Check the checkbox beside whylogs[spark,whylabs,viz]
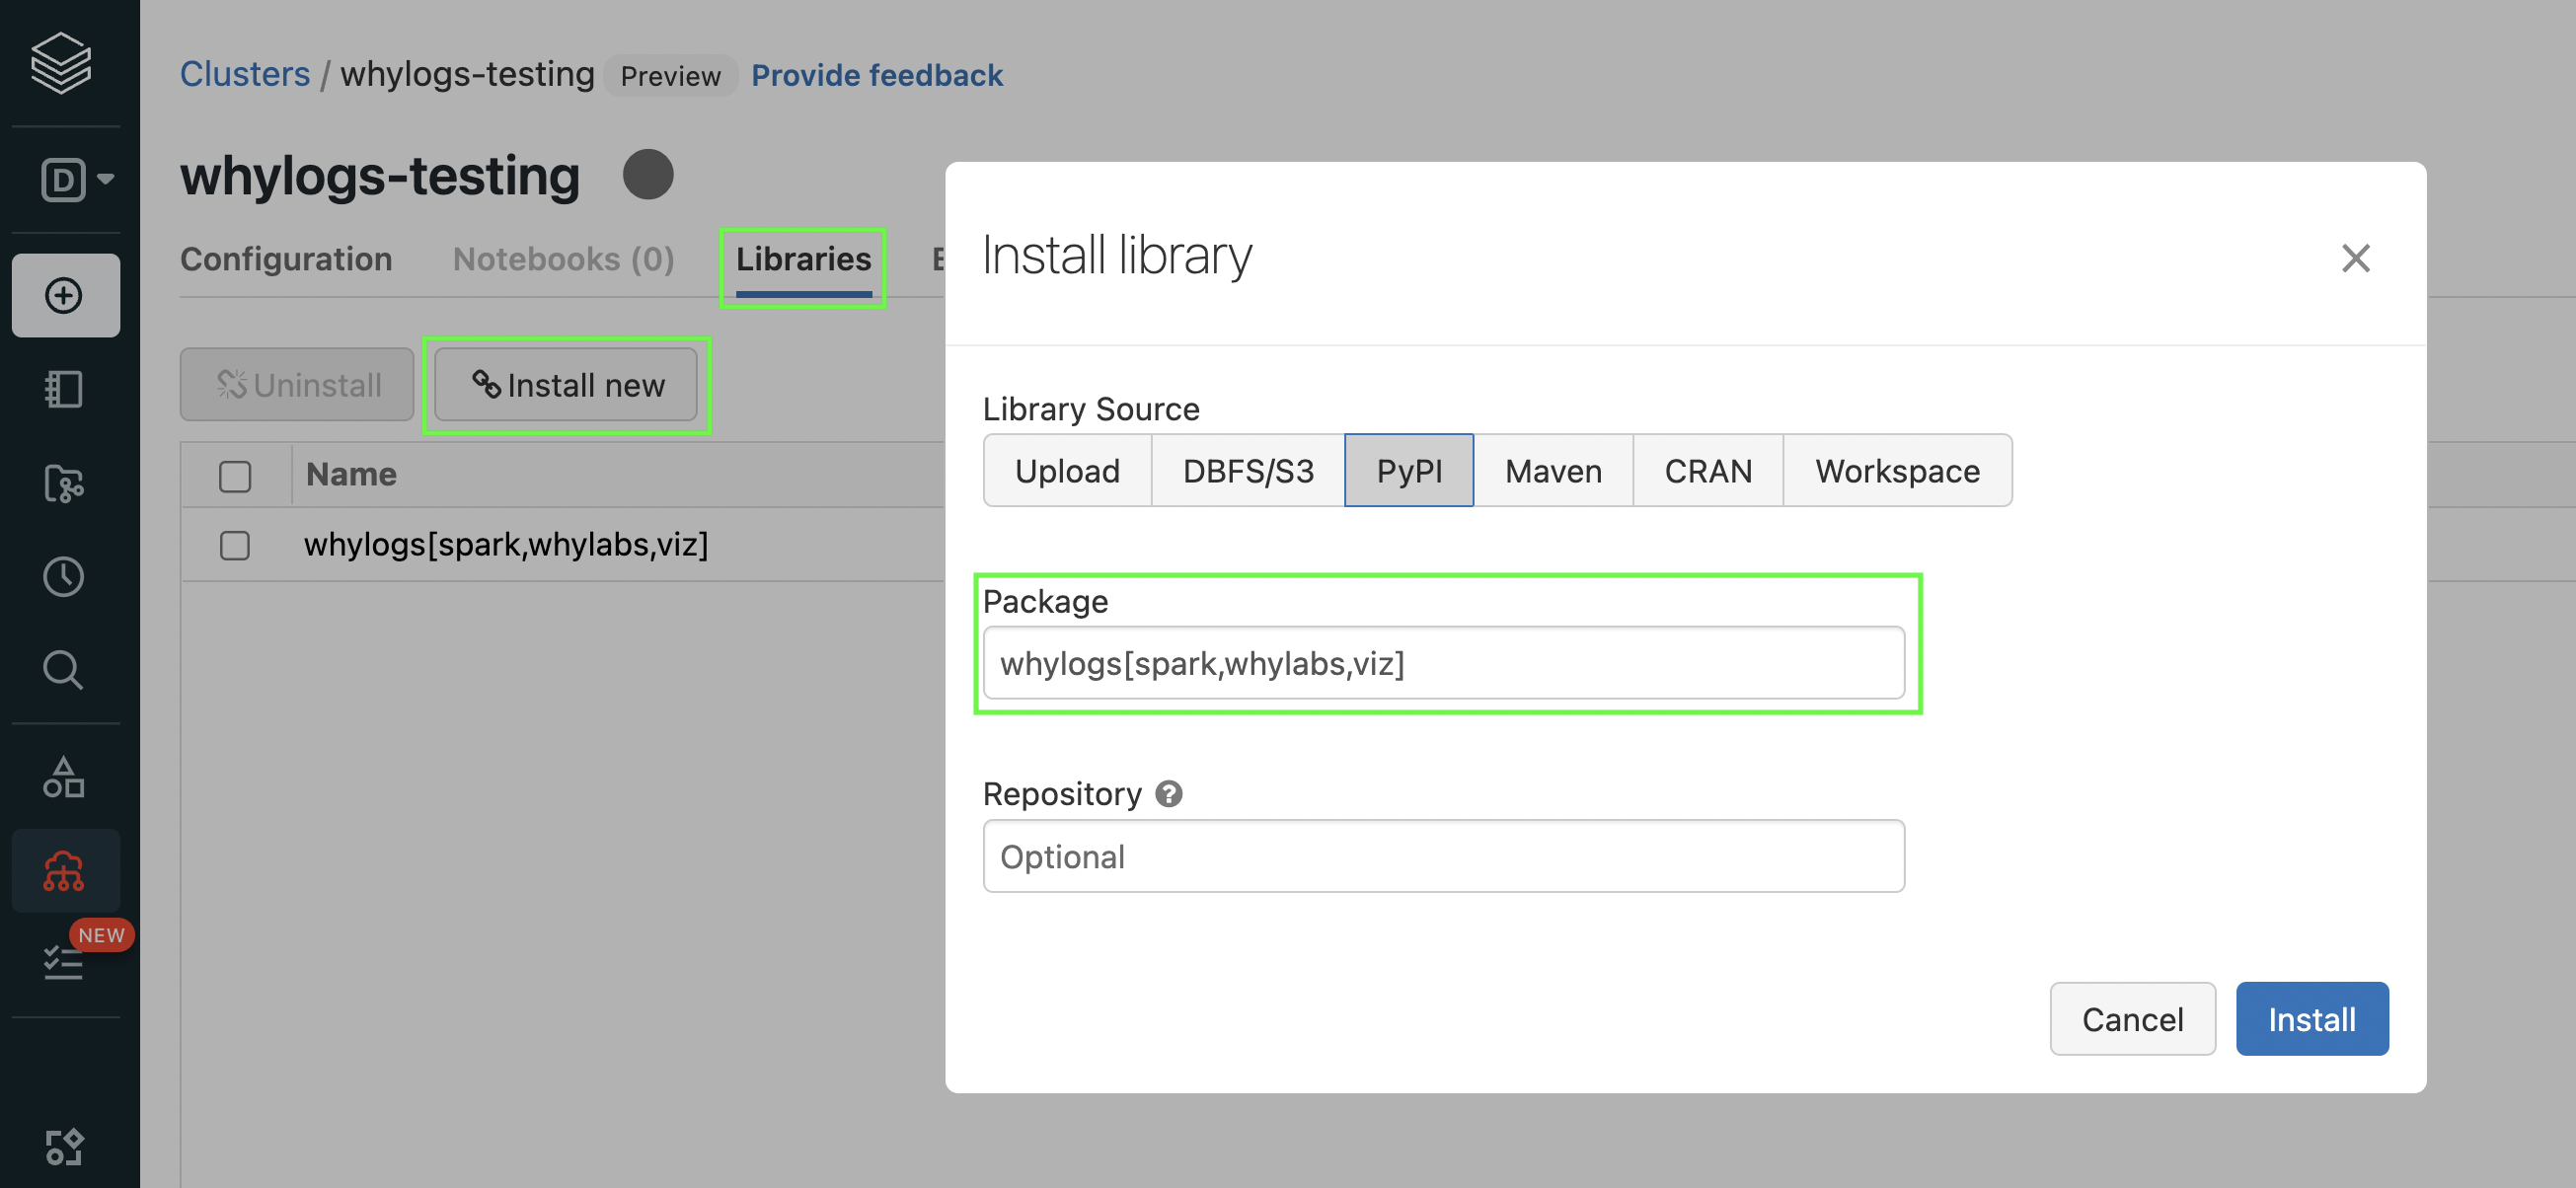Viewport: 2576px width, 1188px height. pyautogui.click(x=234, y=546)
